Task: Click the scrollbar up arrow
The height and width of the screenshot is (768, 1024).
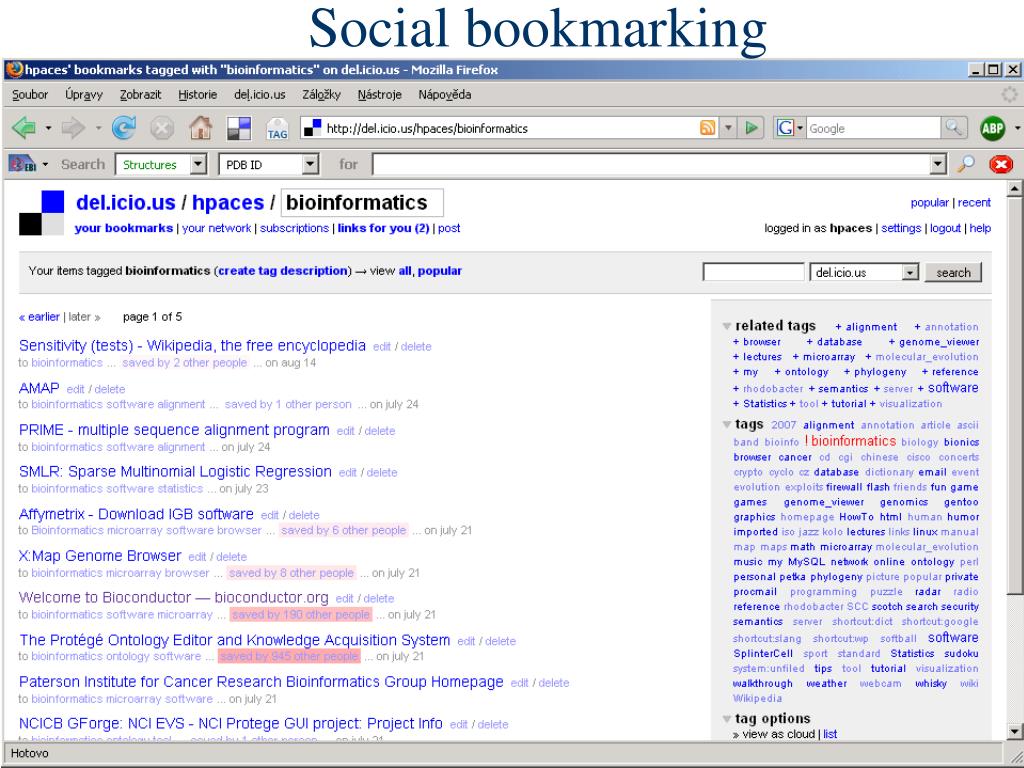Action: click(1014, 189)
